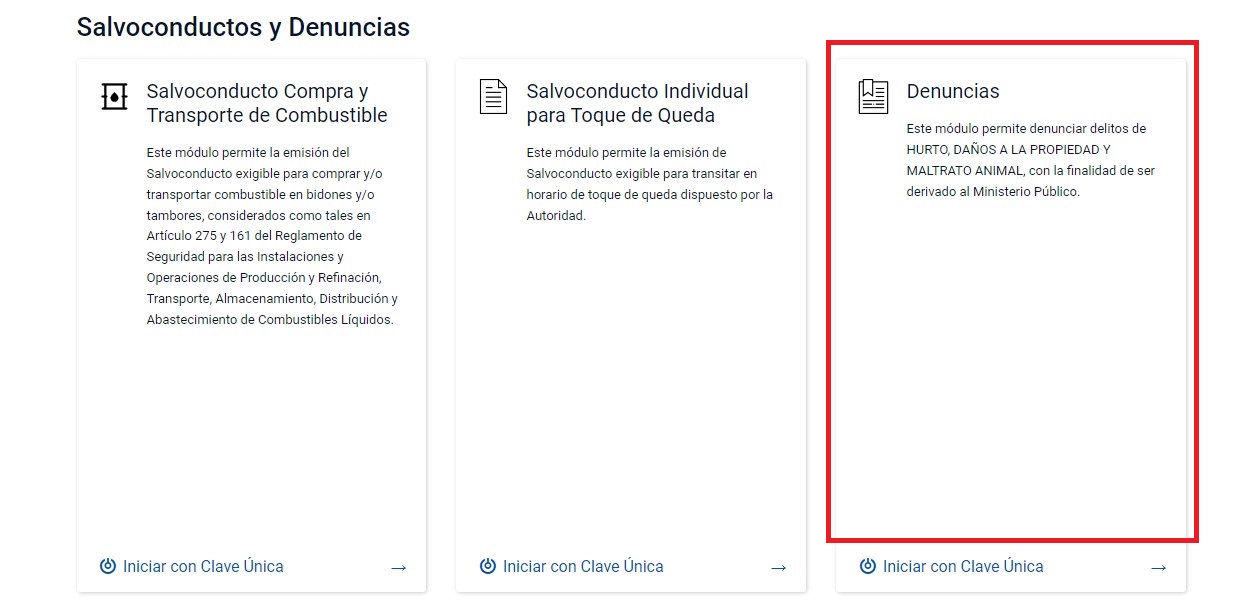Start with Clave Única for Denuncias
The height and width of the screenshot is (608, 1253).
tap(963, 567)
